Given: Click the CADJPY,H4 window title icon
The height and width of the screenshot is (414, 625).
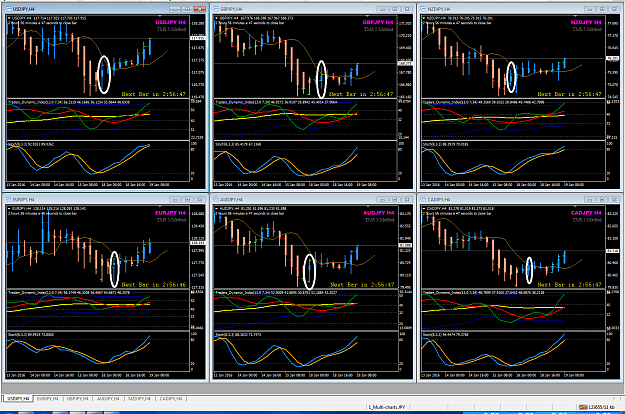Looking at the screenshot, I should point(423,199).
